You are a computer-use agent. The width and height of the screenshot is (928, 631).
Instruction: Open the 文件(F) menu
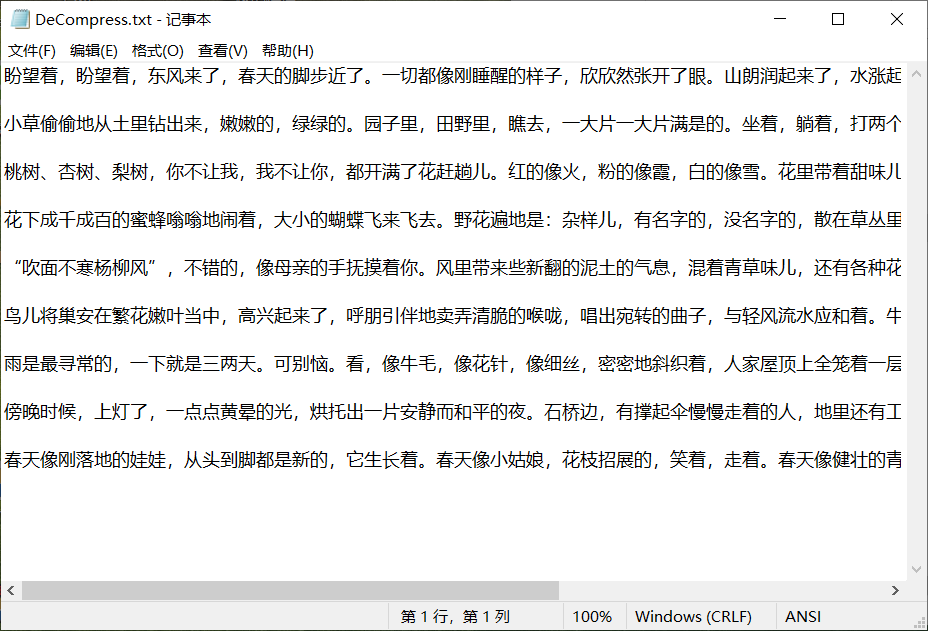[x=30, y=49]
